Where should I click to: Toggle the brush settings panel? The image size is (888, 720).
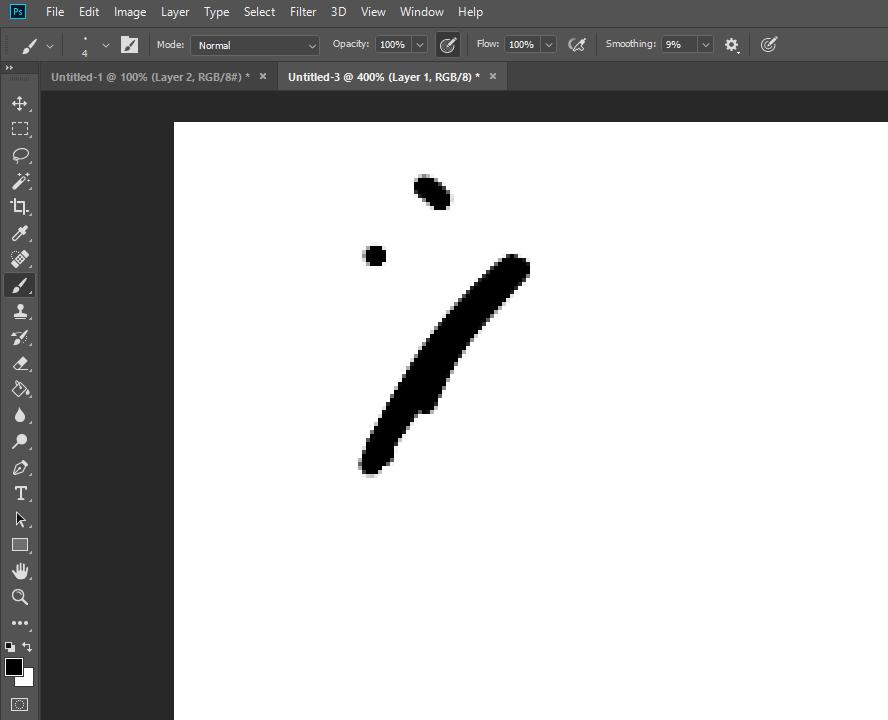pos(129,45)
